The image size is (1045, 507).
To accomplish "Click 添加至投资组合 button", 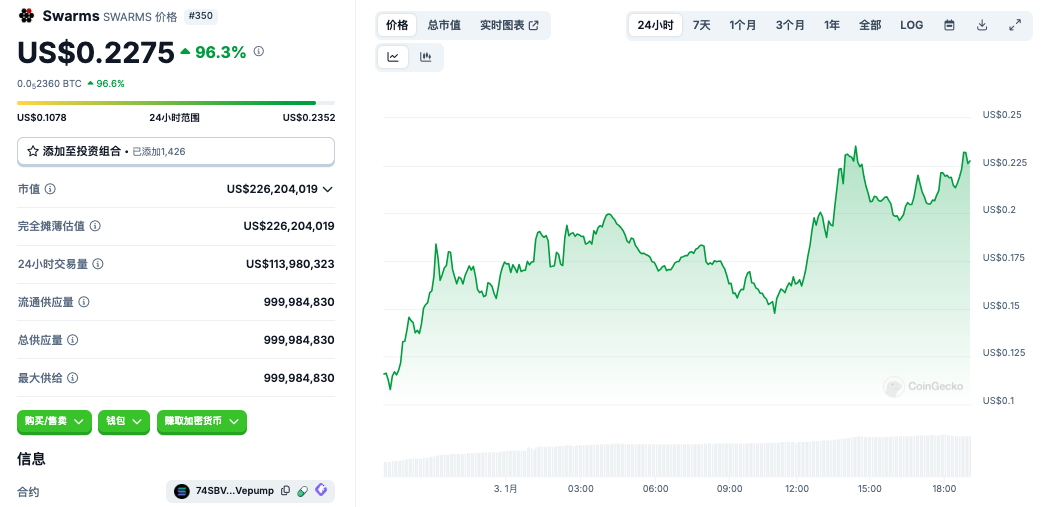I will pos(176,151).
